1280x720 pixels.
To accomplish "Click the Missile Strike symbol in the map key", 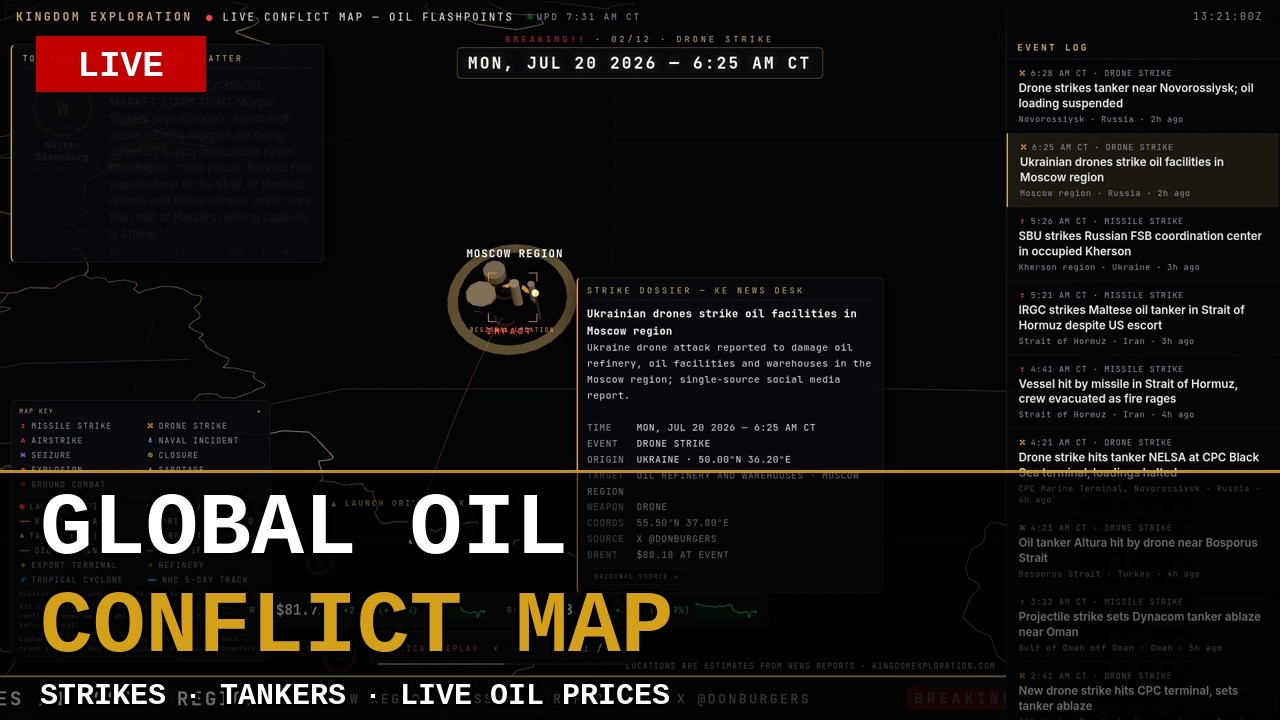I will pos(23,426).
